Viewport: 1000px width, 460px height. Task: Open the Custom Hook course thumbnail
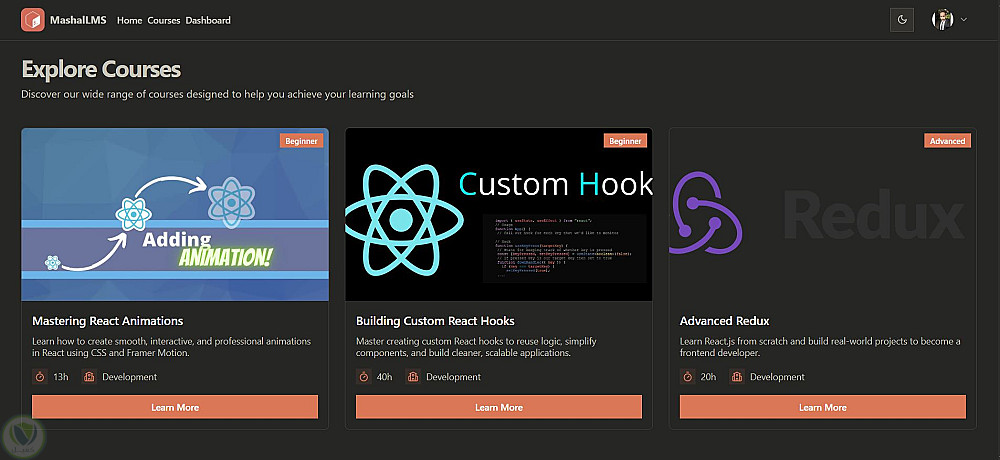point(499,214)
